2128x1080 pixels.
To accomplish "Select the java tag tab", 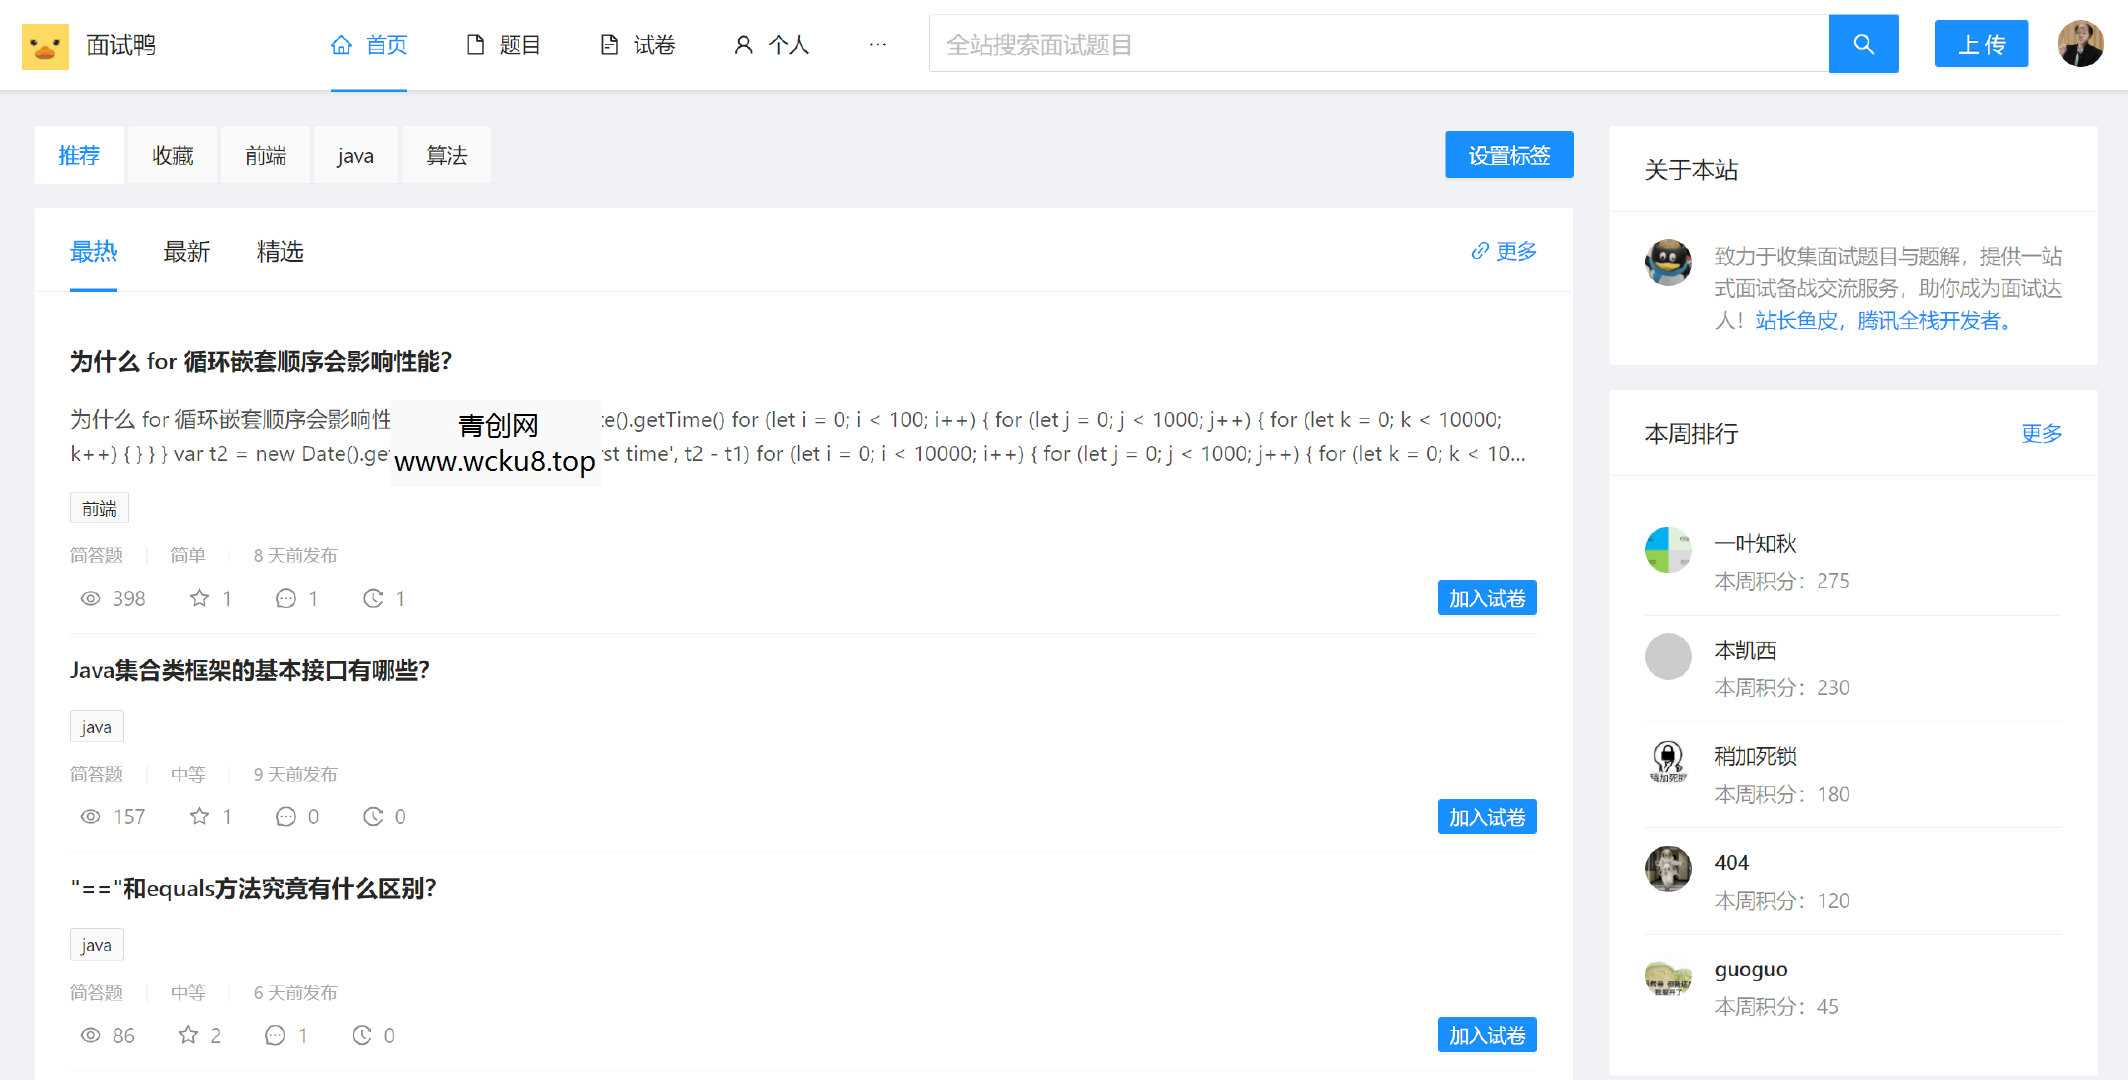I will (x=355, y=156).
